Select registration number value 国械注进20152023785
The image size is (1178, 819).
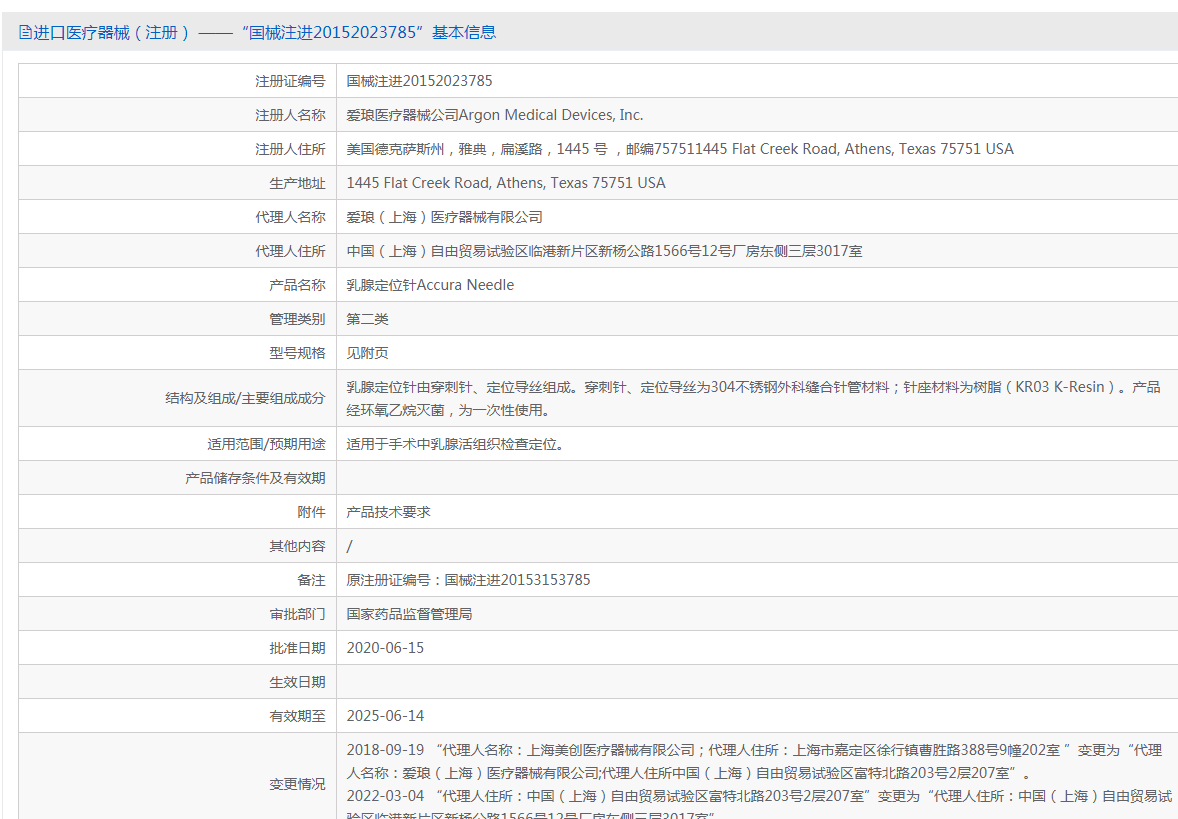click(419, 81)
